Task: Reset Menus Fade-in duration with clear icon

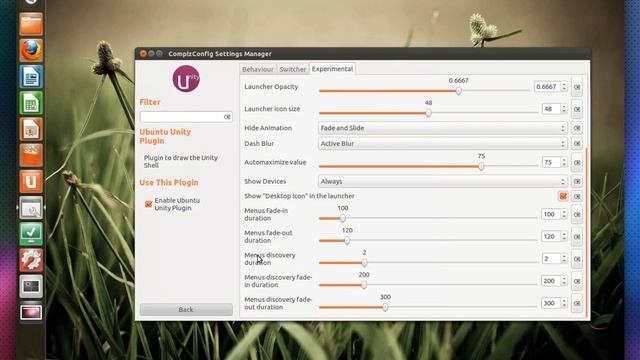Action: (577, 215)
